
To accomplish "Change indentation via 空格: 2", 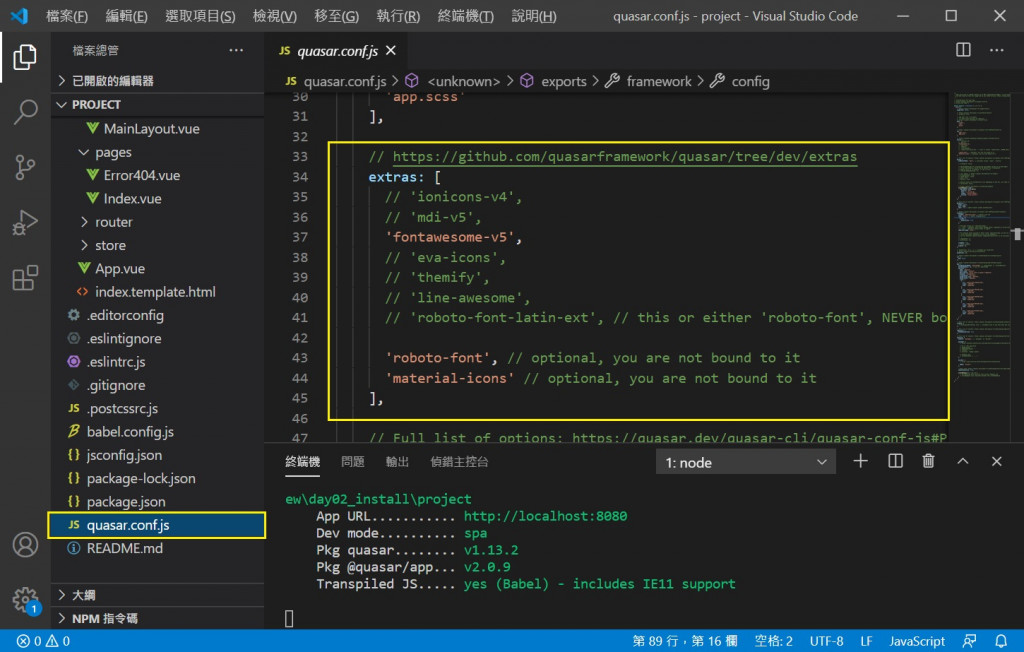I will pyautogui.click(x=773, y=641).
